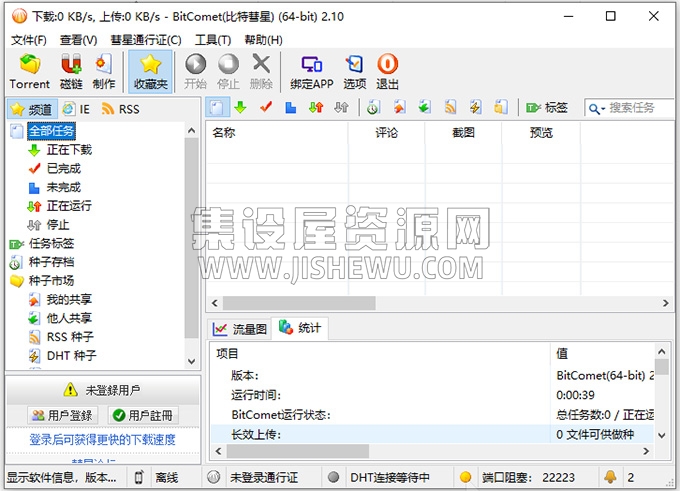Image resolution: width=680 pixels, height=491 pixels.
Task: Open the search dropdown magnifier arrow
Action: 597,108
